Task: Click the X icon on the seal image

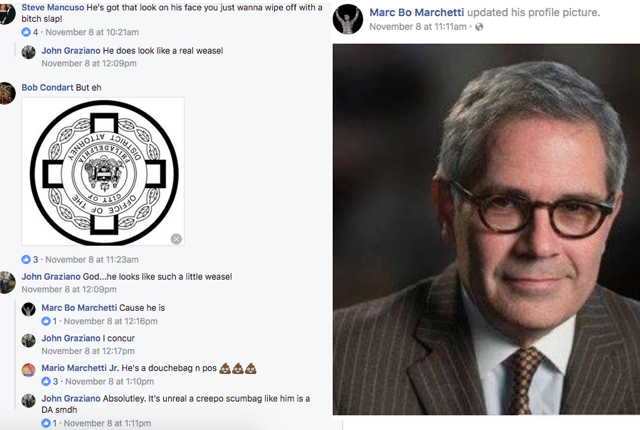Action: 176,239
